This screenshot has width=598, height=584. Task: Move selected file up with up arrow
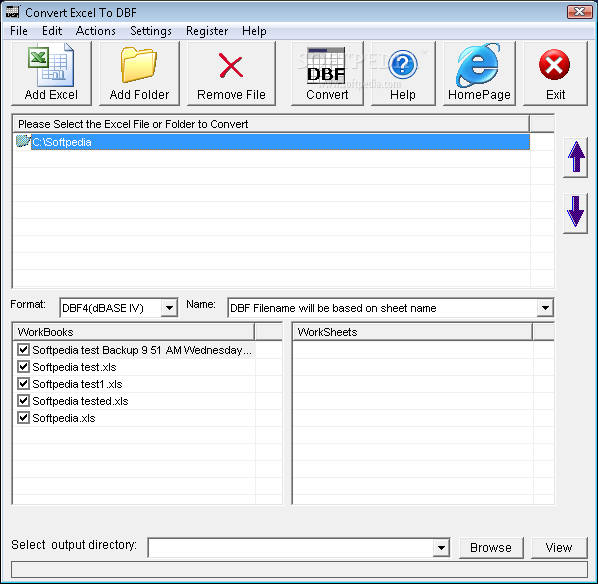575,157
